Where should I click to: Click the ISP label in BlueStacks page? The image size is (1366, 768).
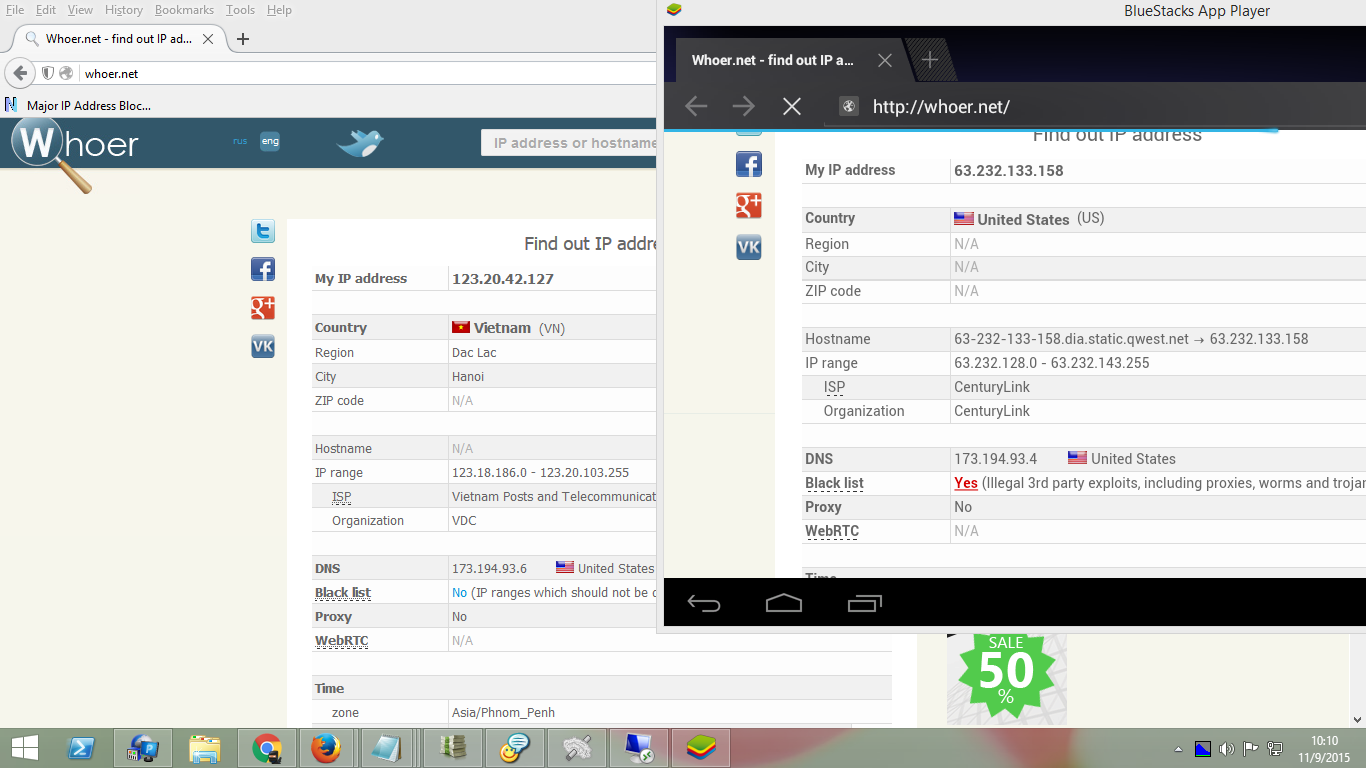coord(834,387)
